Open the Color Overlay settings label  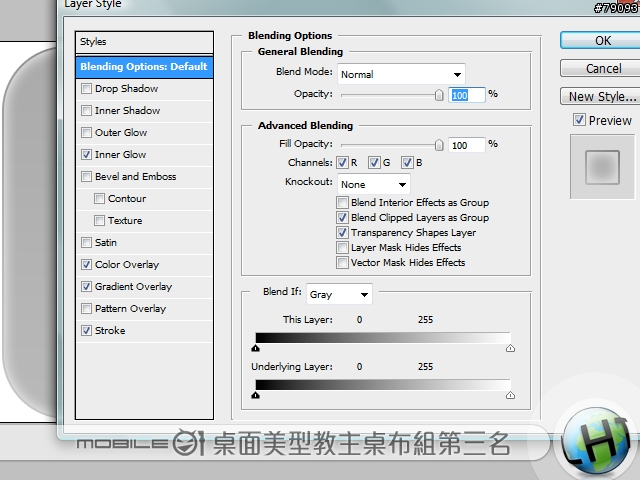coord(127,264)
